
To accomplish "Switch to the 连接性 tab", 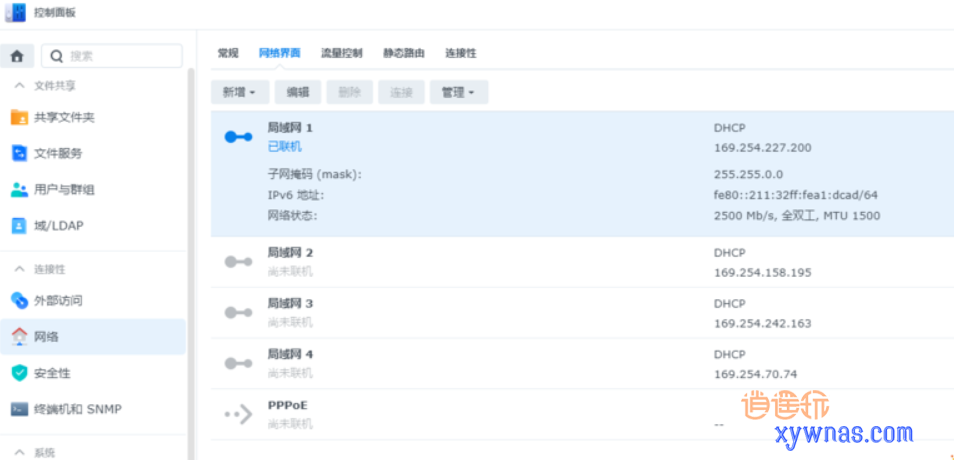I will coord(461,54).
